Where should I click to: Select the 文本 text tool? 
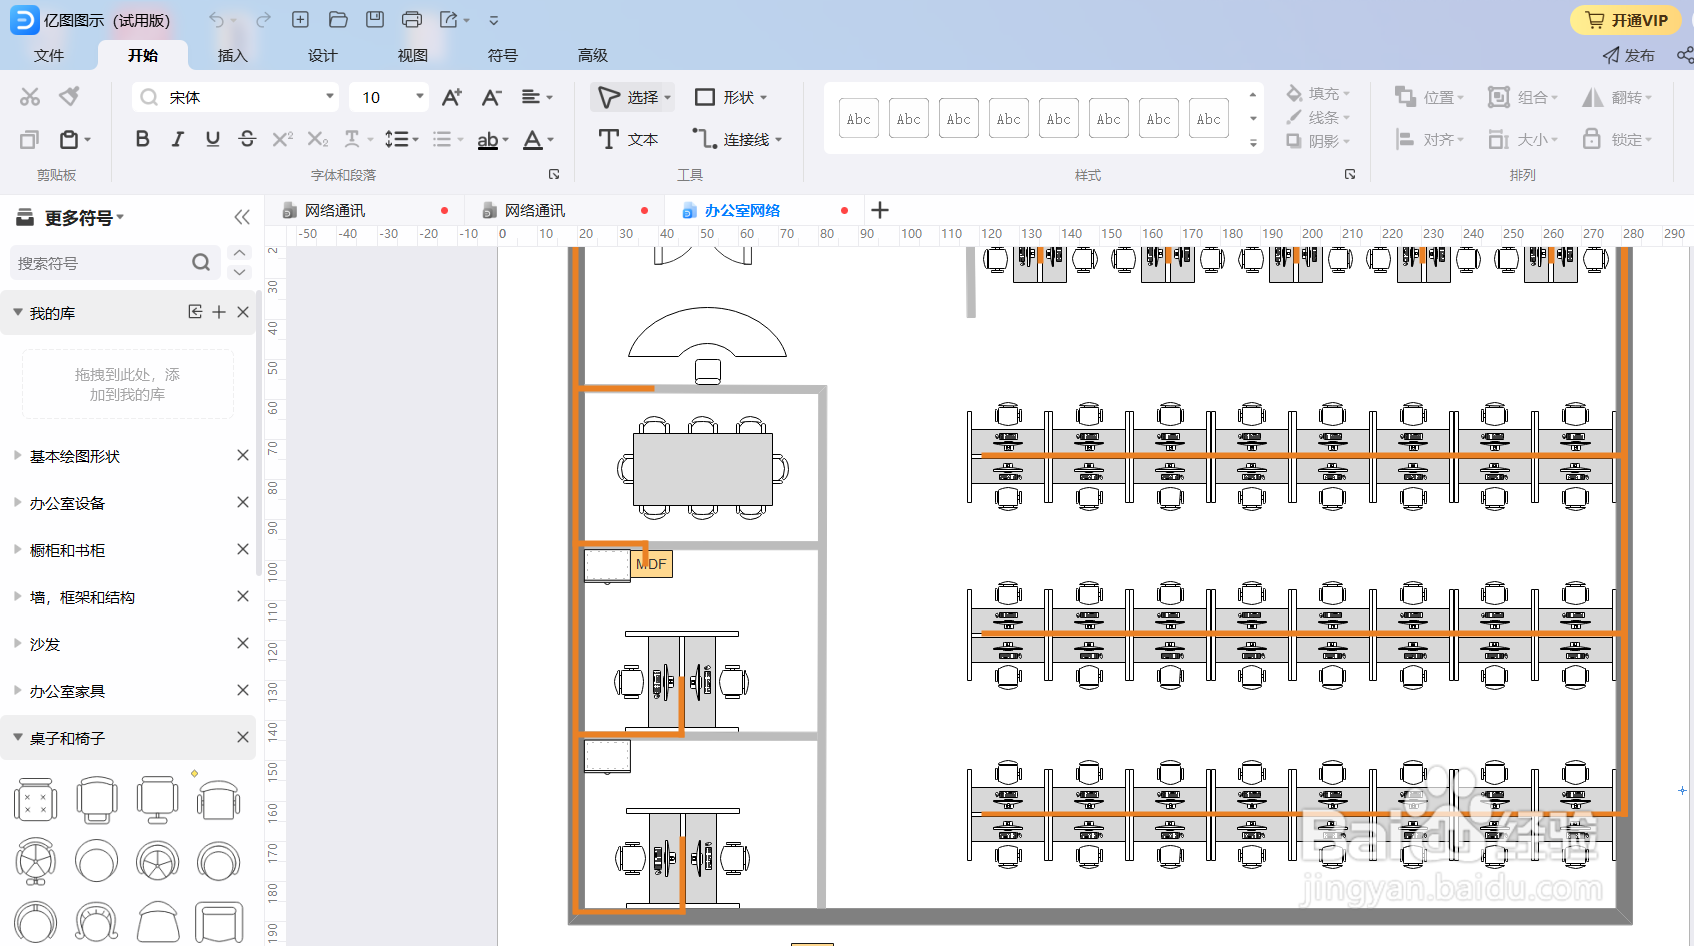[x=628, y=139]
